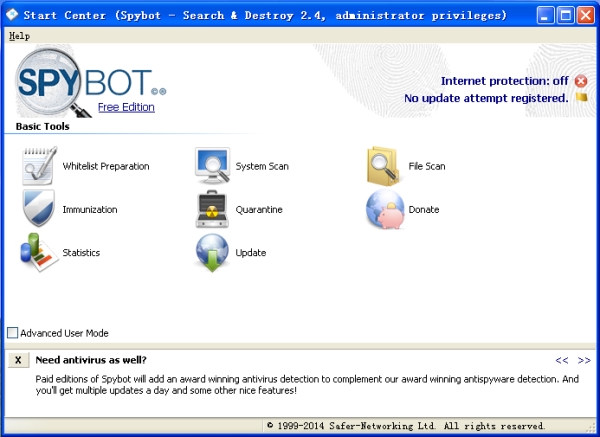Click the Donate piggy bank icon
The width and height of the screenshot is (600, 437).
pyautogui.click(x=385, y=209)
